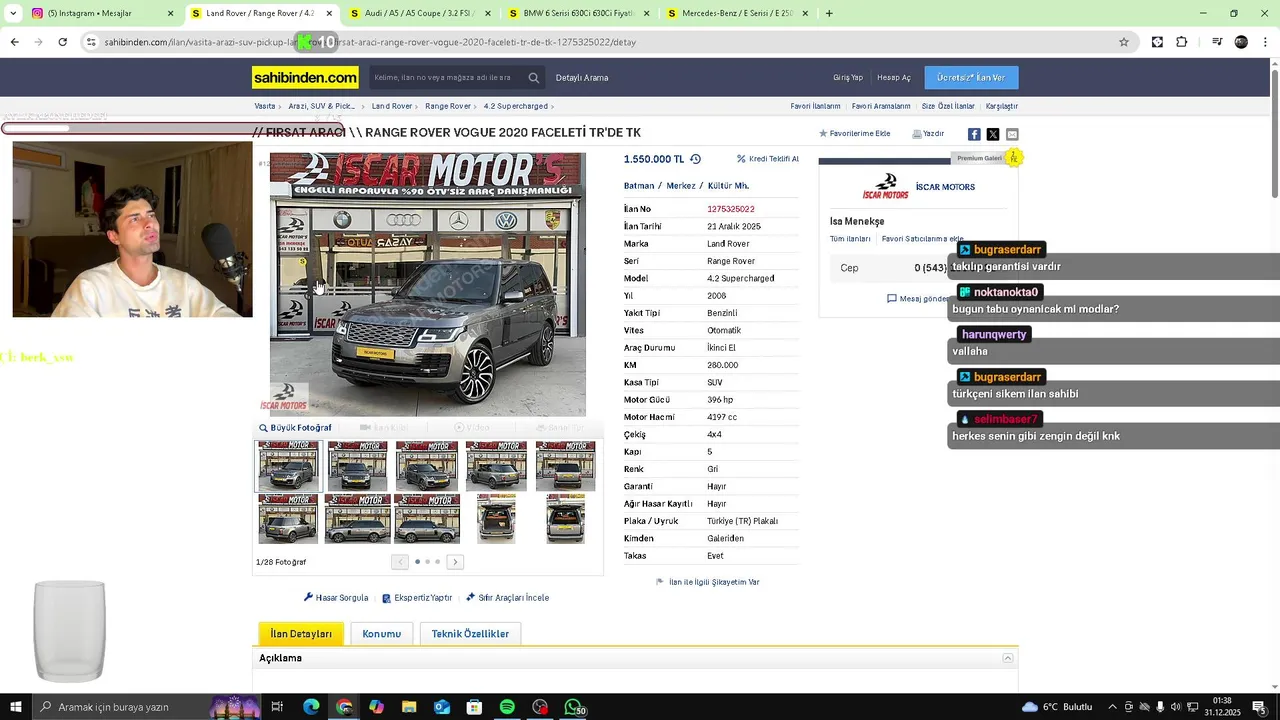
Task: Open Task View on taskbar
Action: point(278,707)
